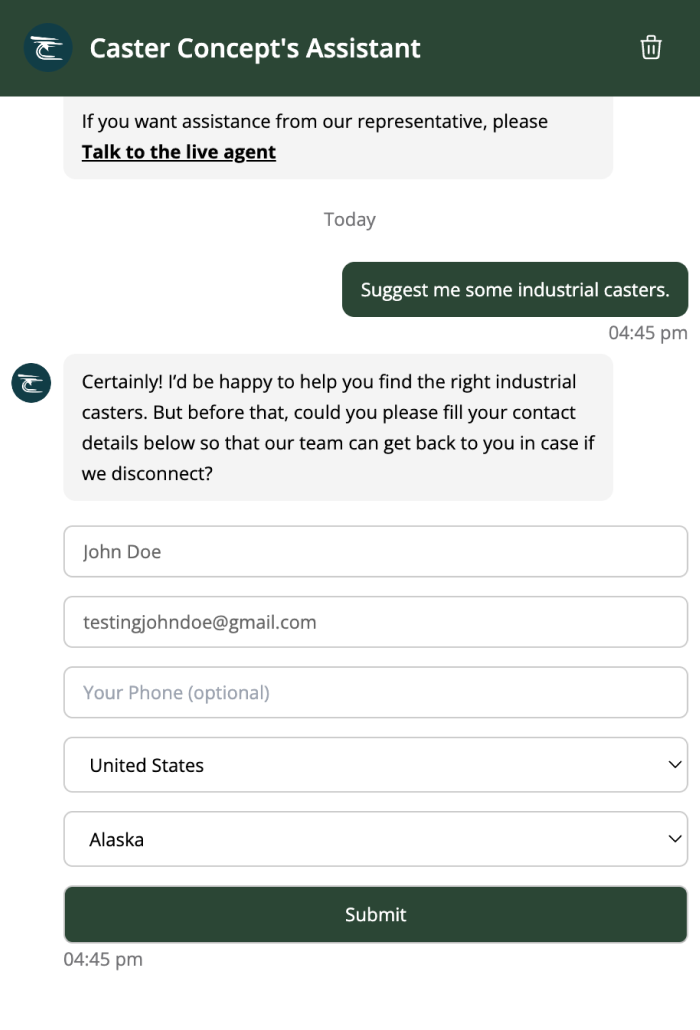Screen dimensions: 700x1030
Task: Click the Caster Concepts logo in header
Action: pyautogui.click(x=48, y=48)
